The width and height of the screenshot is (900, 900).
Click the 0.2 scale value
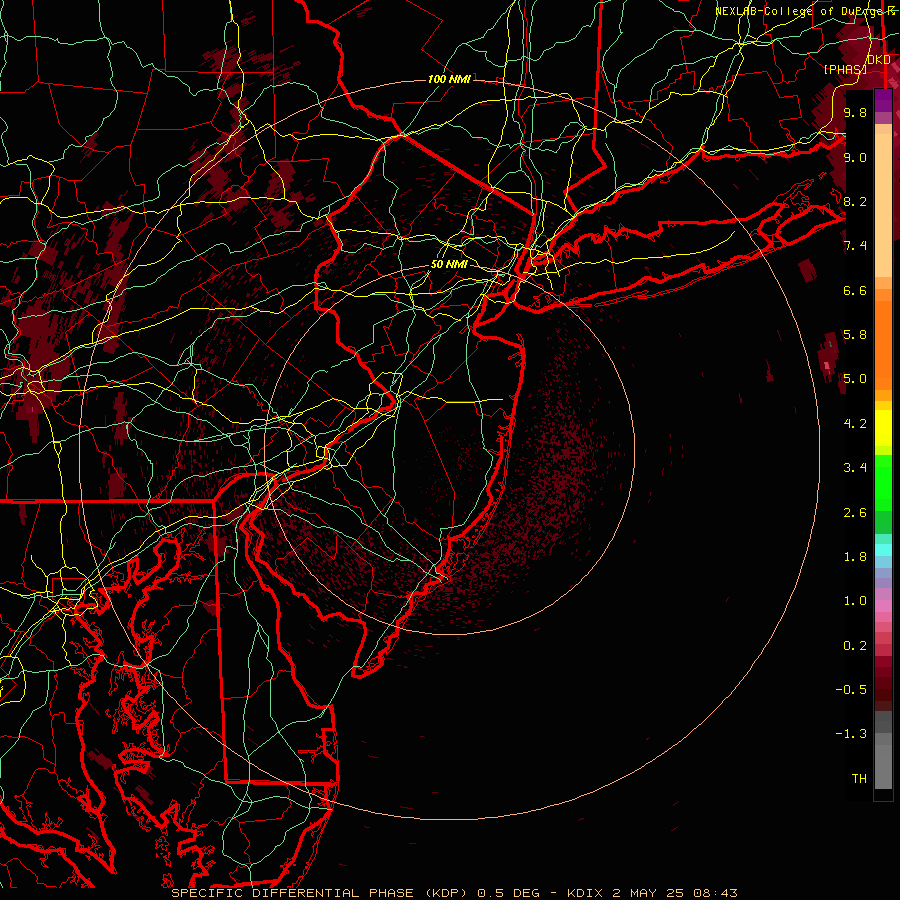pos(855,646)
